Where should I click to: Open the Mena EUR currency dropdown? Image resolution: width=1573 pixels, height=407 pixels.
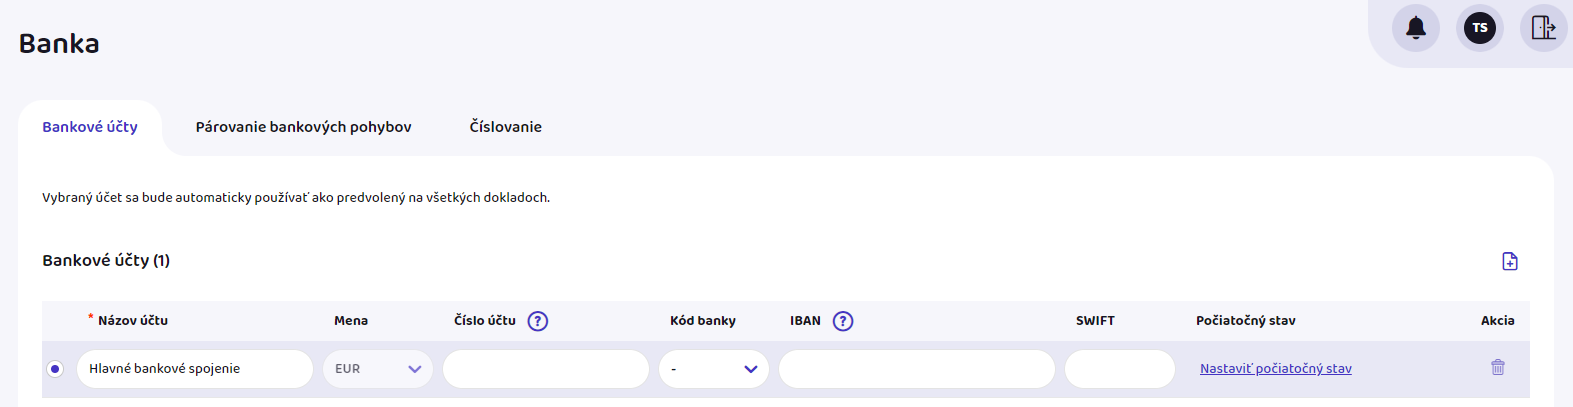click(378, 369)
